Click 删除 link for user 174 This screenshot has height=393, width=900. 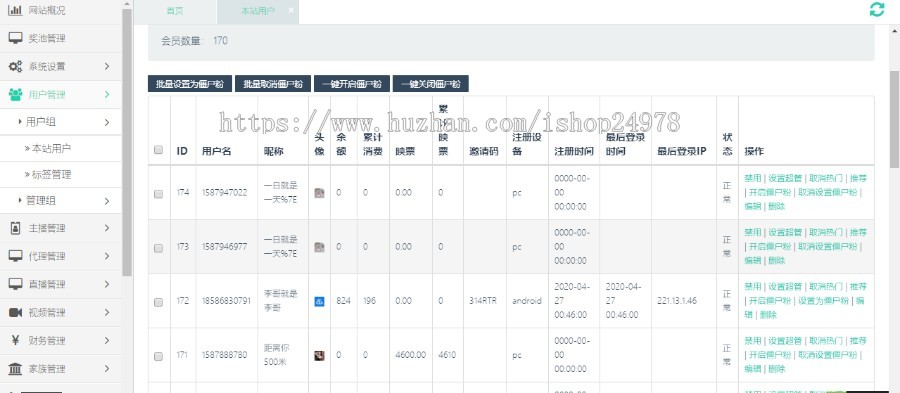click(777, 206)
